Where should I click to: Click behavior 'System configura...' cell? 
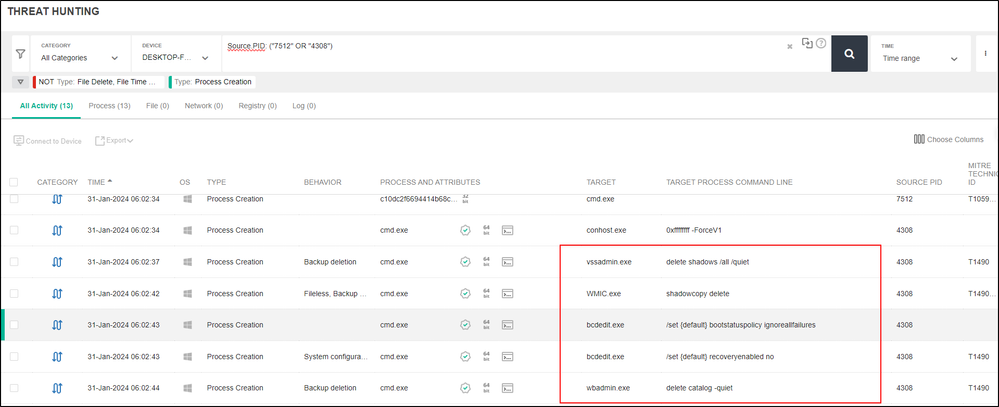pyautogui.click(x=336, y=357)
